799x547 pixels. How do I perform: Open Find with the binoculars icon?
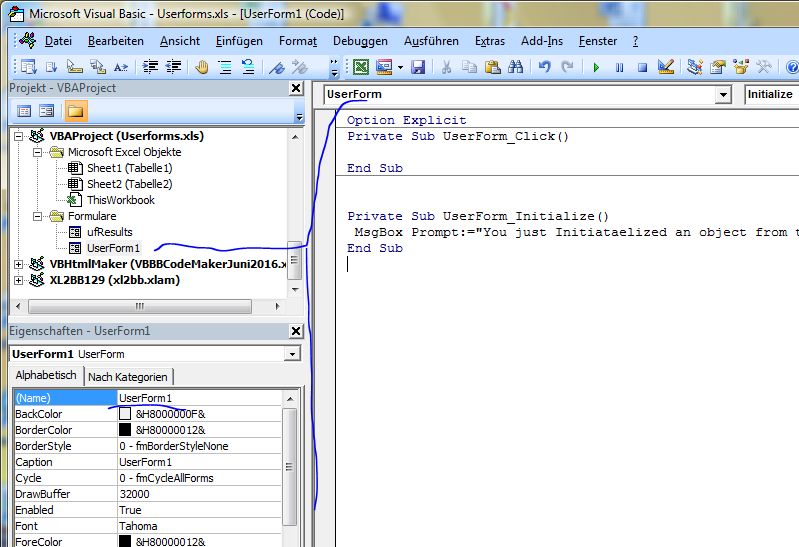pyautogui.click(x=515, y=67)
